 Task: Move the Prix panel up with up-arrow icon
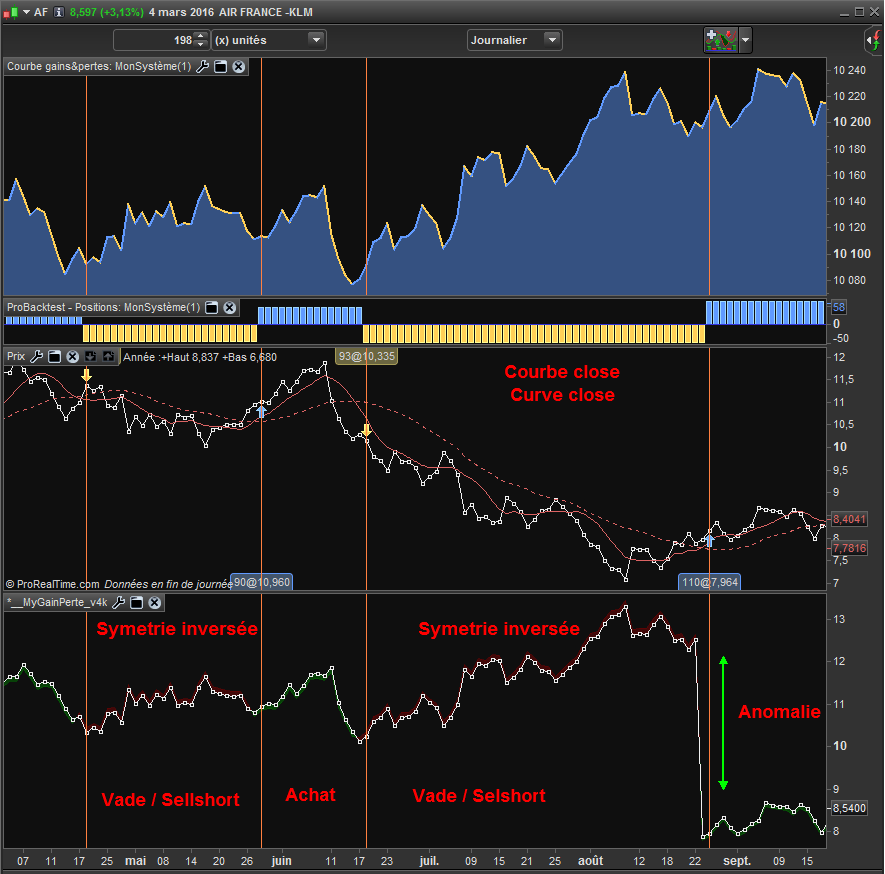click(x=108, y=357)
